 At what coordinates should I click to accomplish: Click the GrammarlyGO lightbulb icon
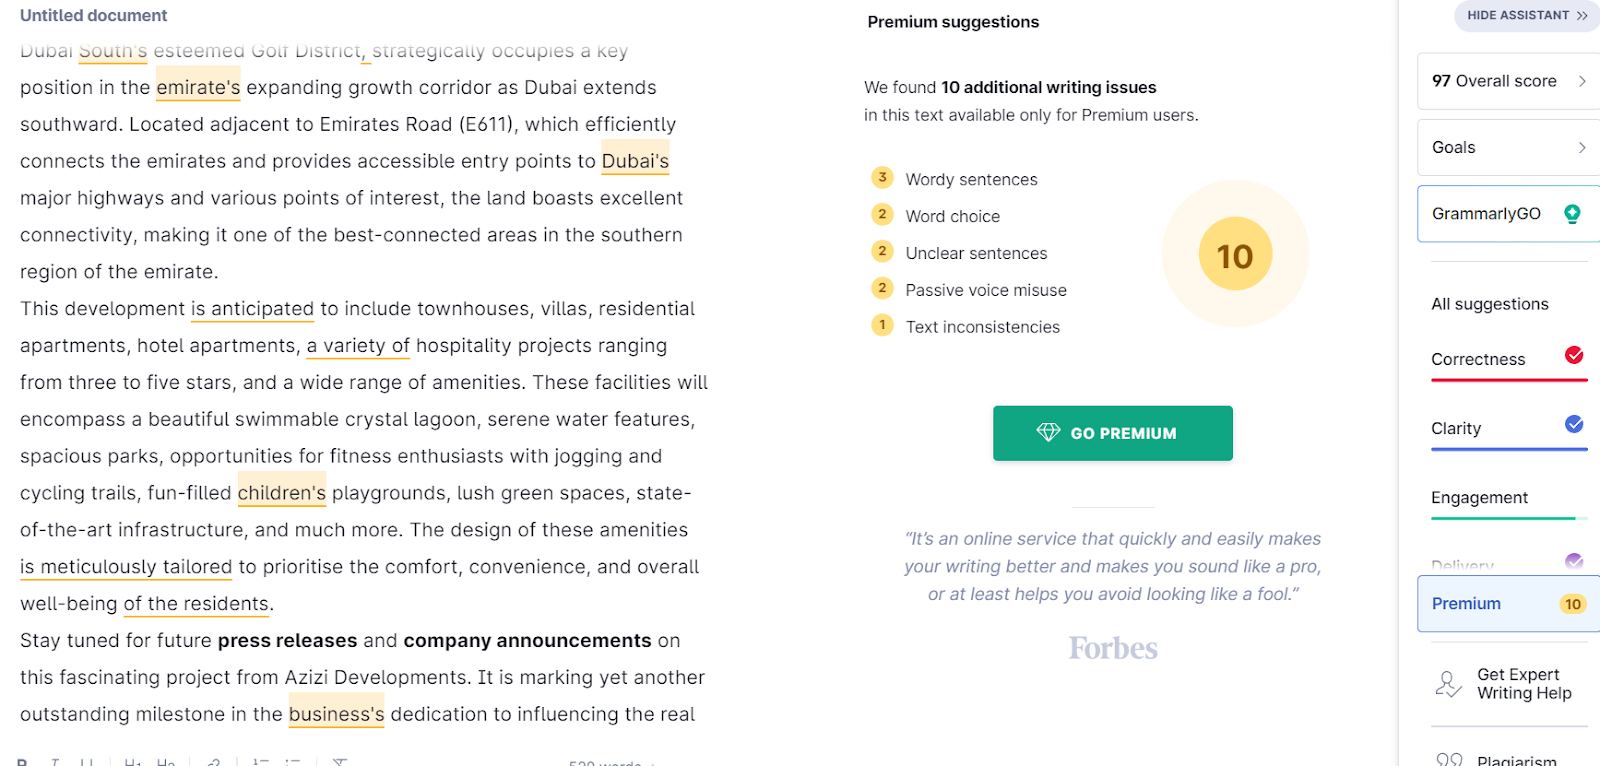coord(1572,213)
